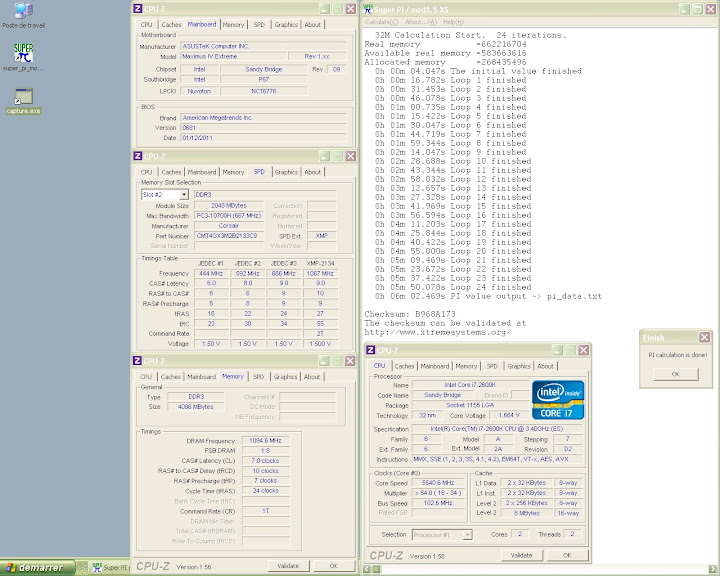
Task: Click the Super PI taskbar button
Action: [113, 567]
